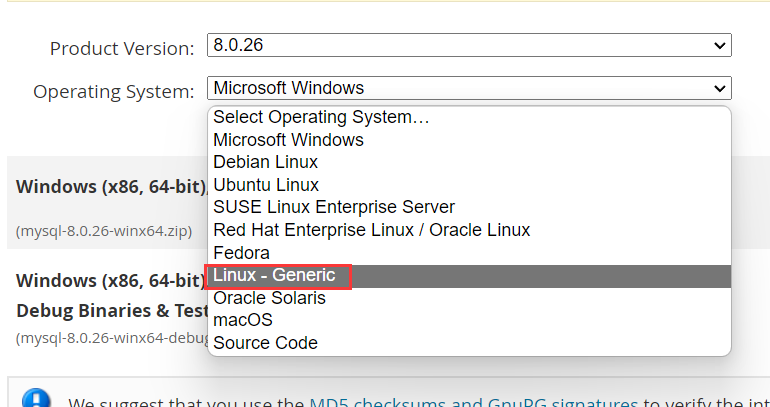Click mysql-8.0.26-winx64.zip file name text

pyautogui.click(x=104, y=231)
